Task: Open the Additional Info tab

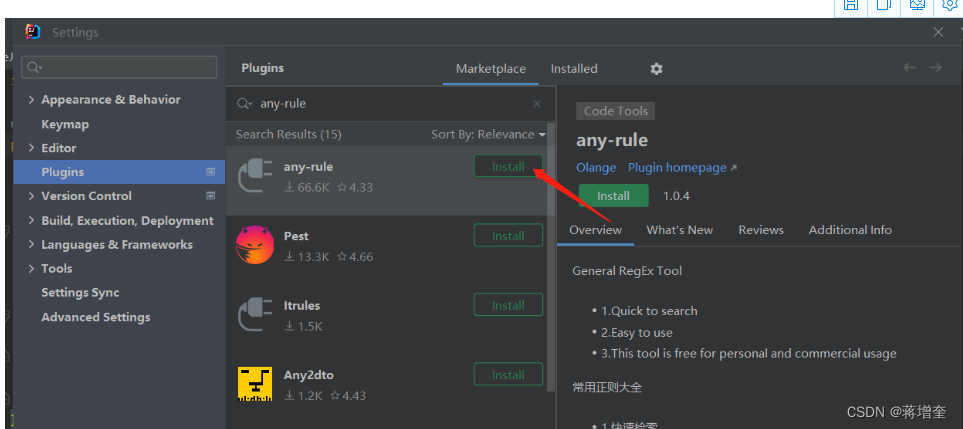Action: point(850,230)
